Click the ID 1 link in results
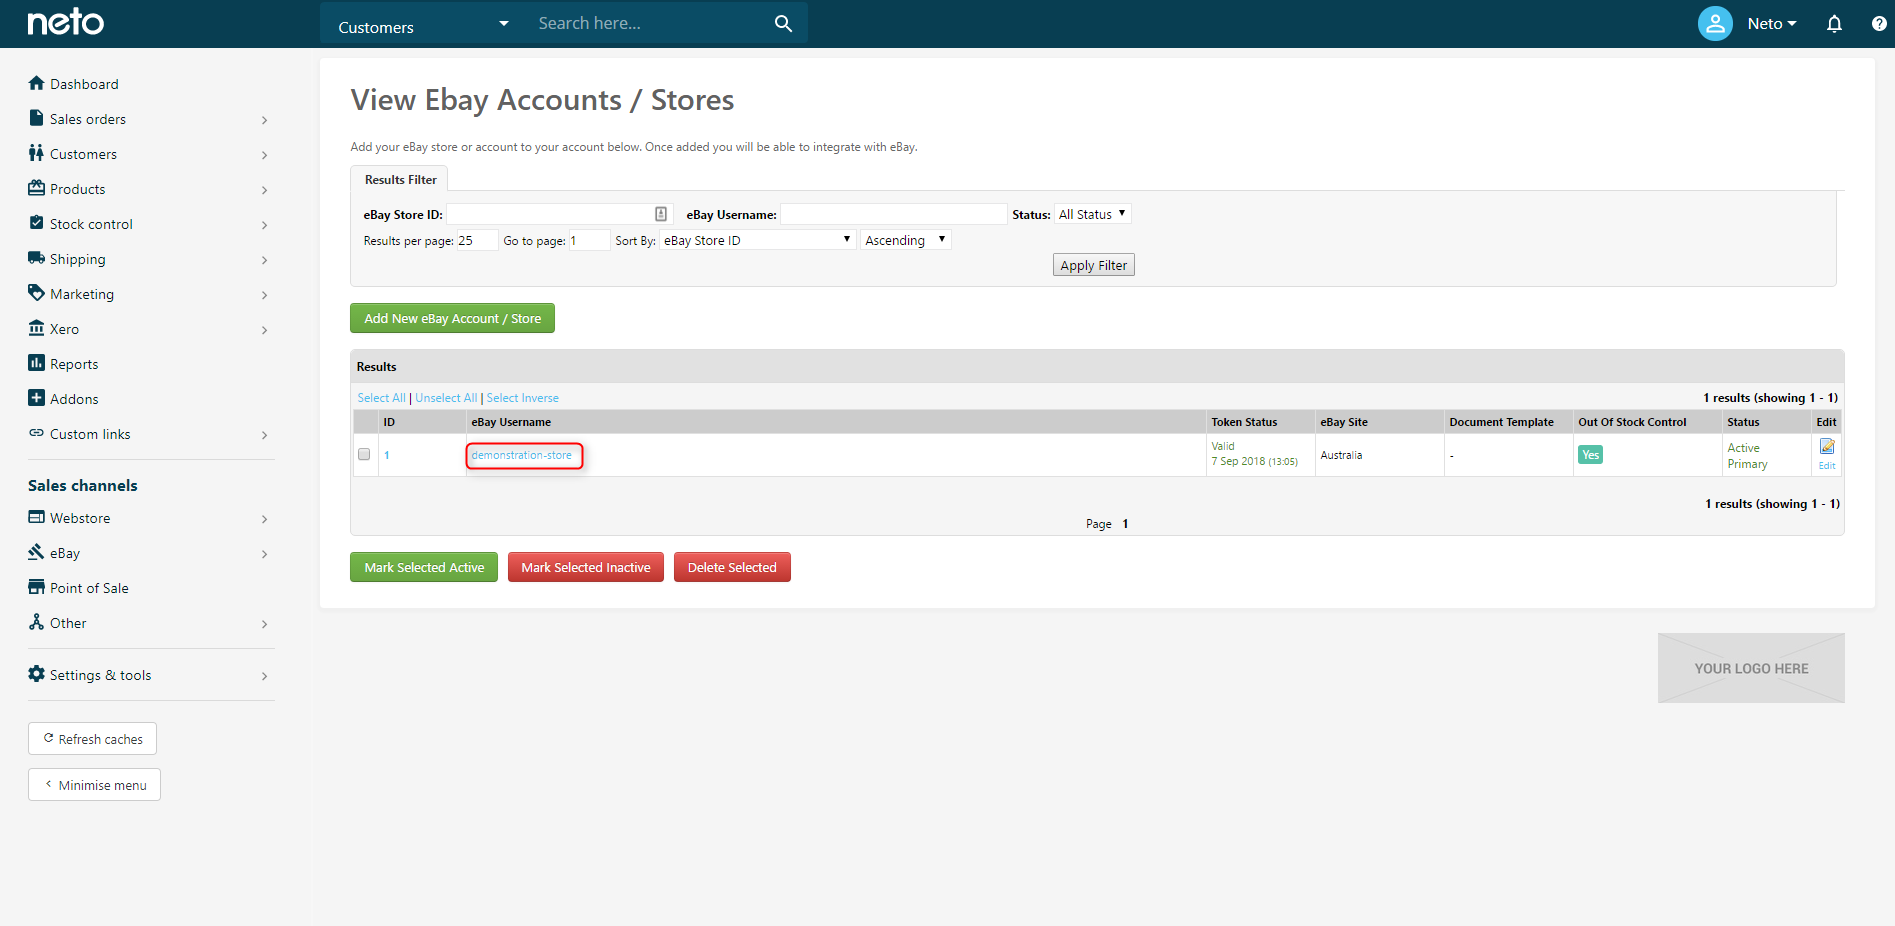This screenshot has width=1895, height=926. click(x=387, y=455)
